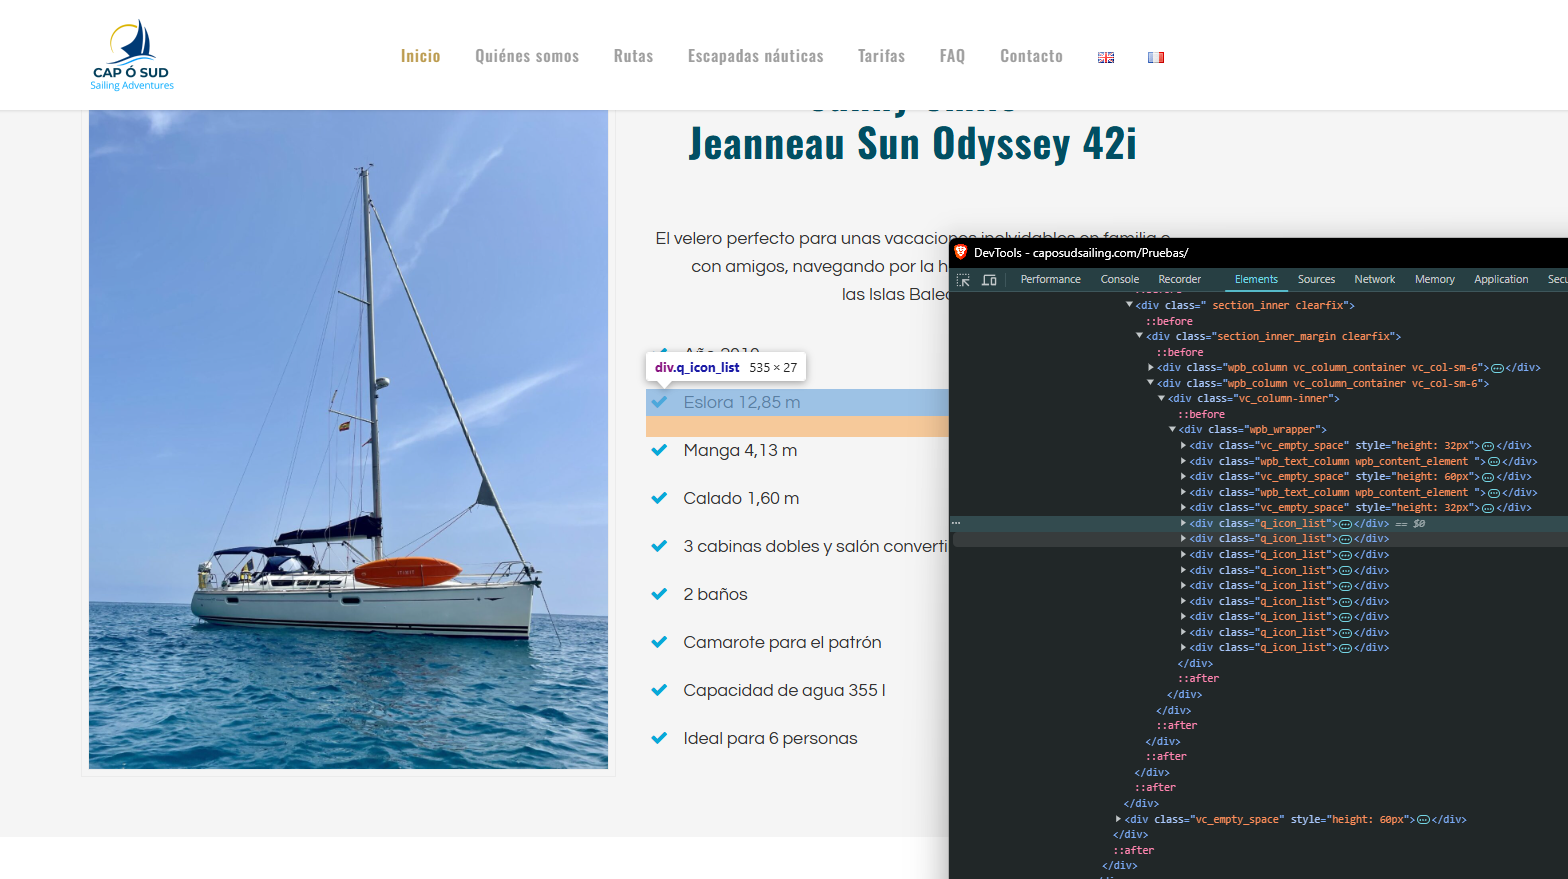Screen dimensions: 1568x879
Task: Collapse the section_inner clearfix div node
Action: pyautogui.click(x=1129, y=305)
